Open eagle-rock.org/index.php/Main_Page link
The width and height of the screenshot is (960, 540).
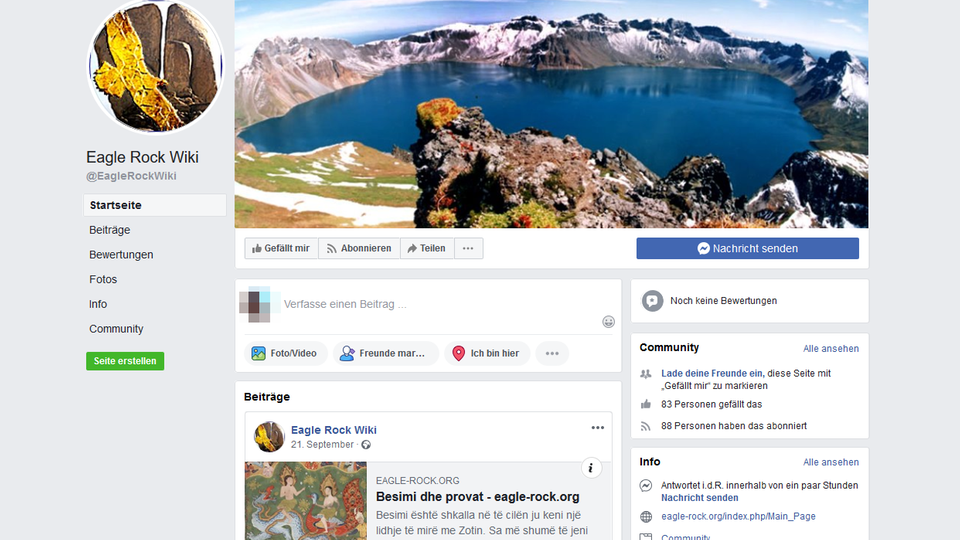738,516
